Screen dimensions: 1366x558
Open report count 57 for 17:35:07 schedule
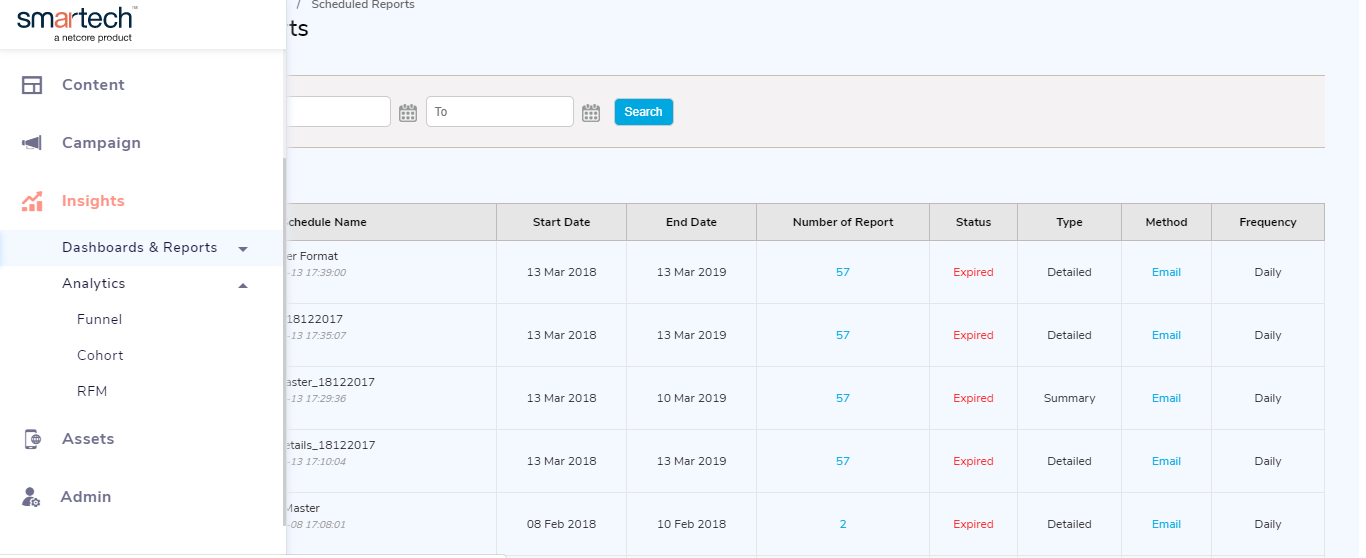843,335
